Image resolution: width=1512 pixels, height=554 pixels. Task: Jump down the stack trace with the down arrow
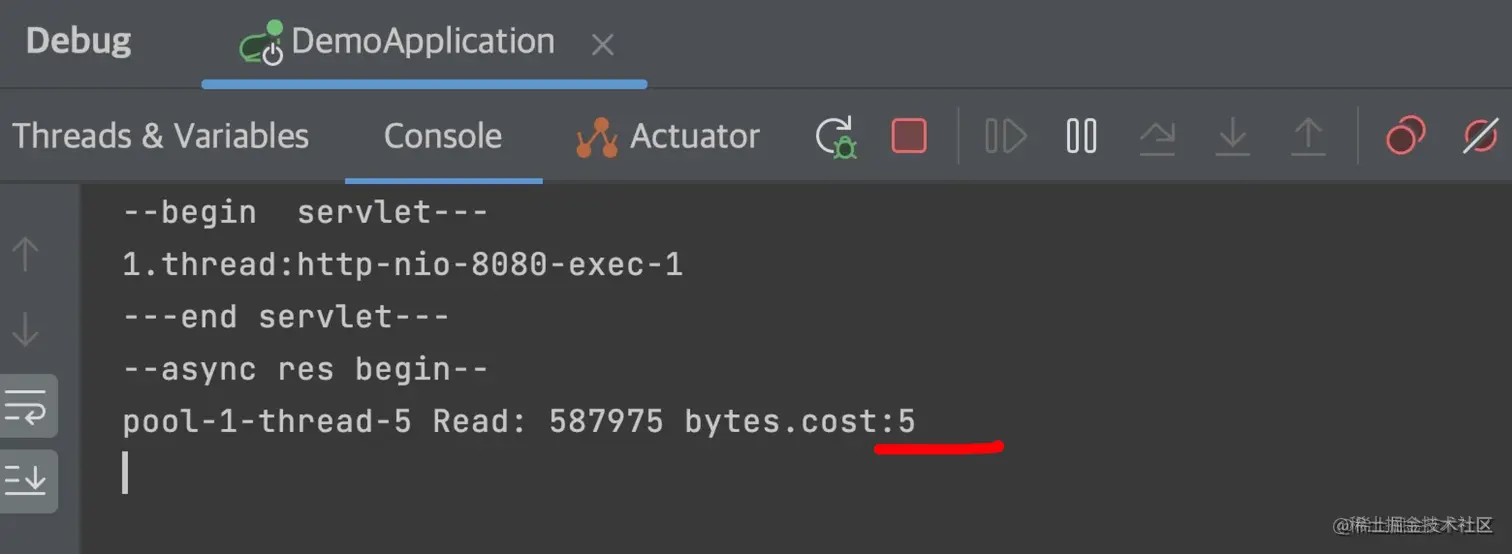(x=25, y=329)
